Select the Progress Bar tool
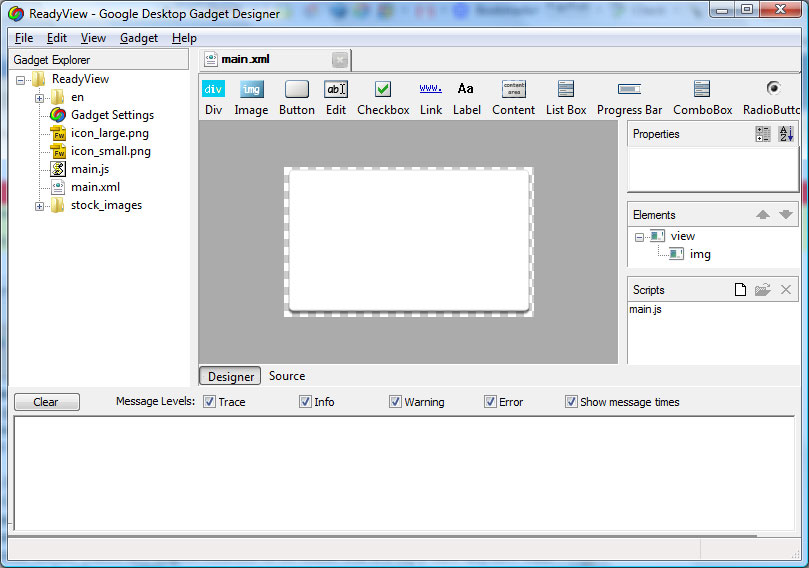This screenshot has height=568, width=809. (629, 98)
